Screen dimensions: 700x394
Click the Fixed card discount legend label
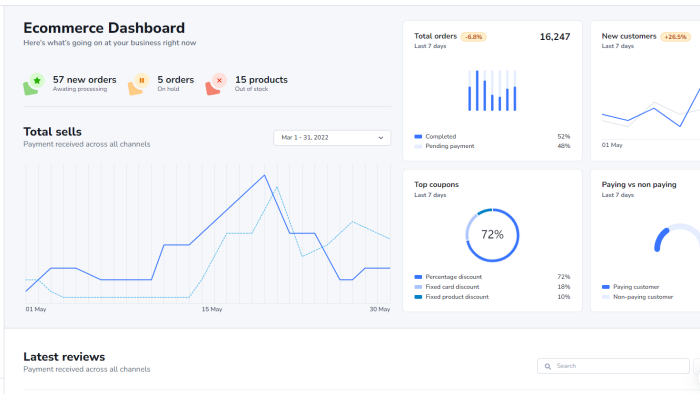pos(452,287)
